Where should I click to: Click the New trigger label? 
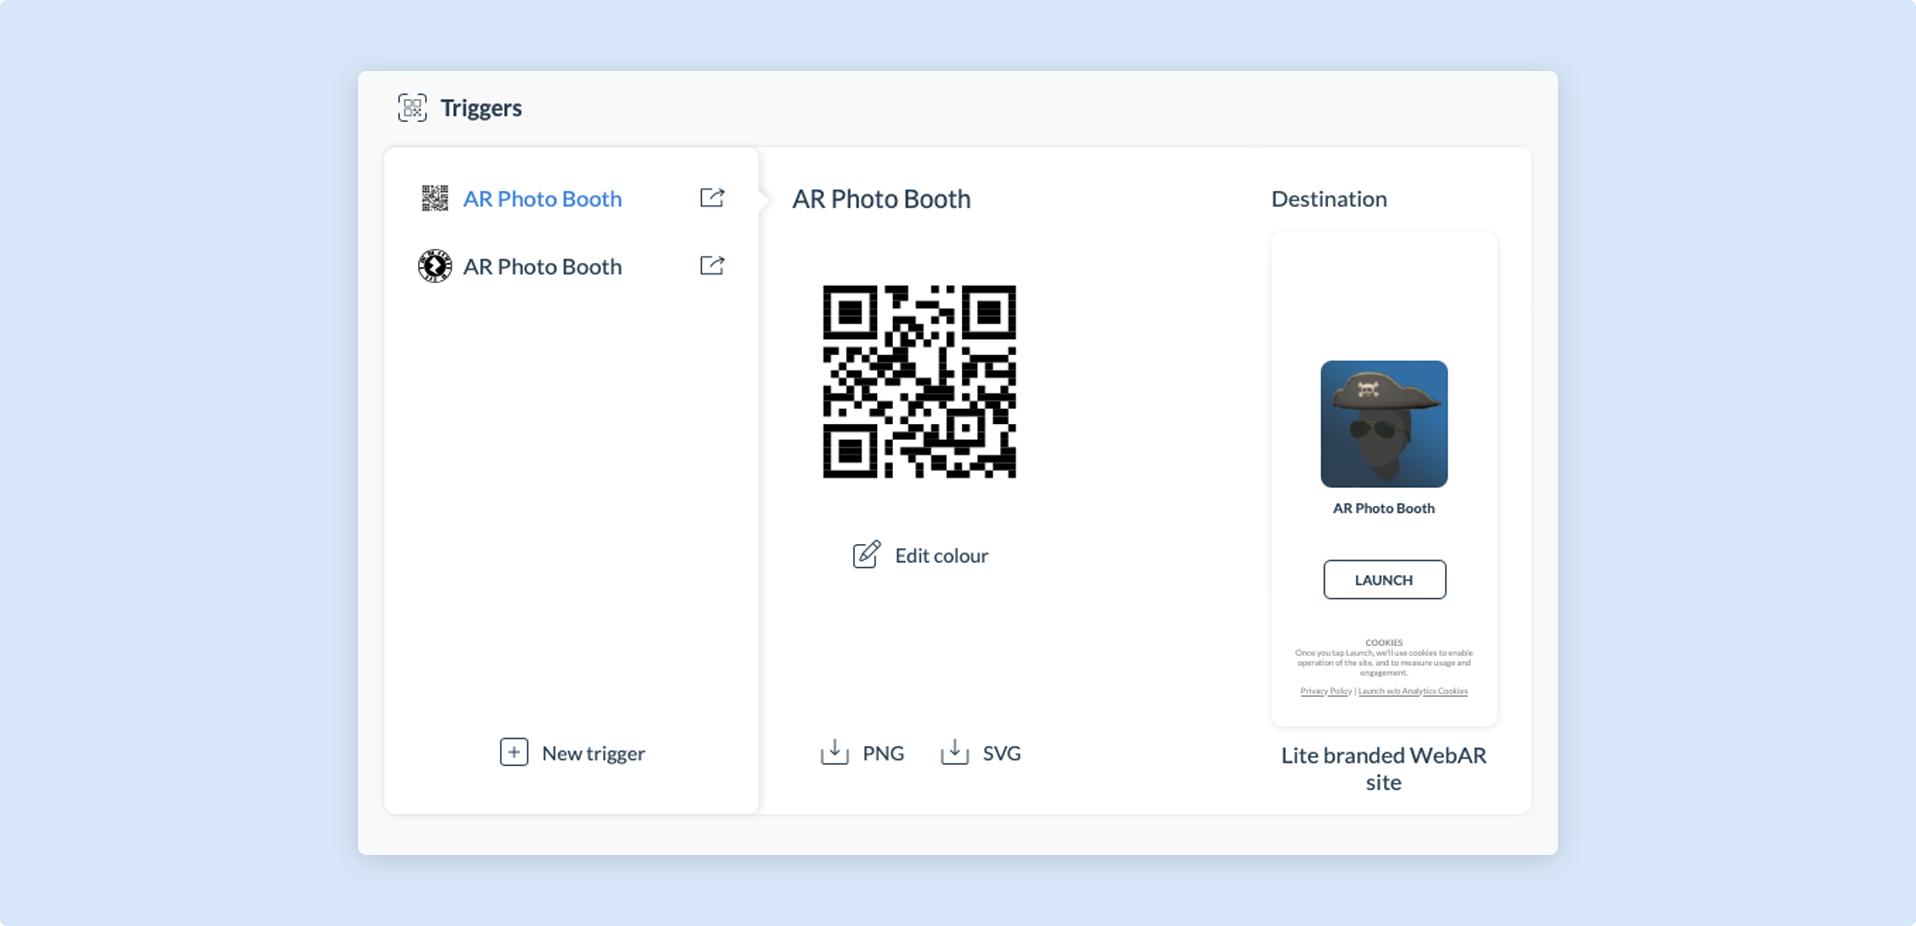[593, 754]
